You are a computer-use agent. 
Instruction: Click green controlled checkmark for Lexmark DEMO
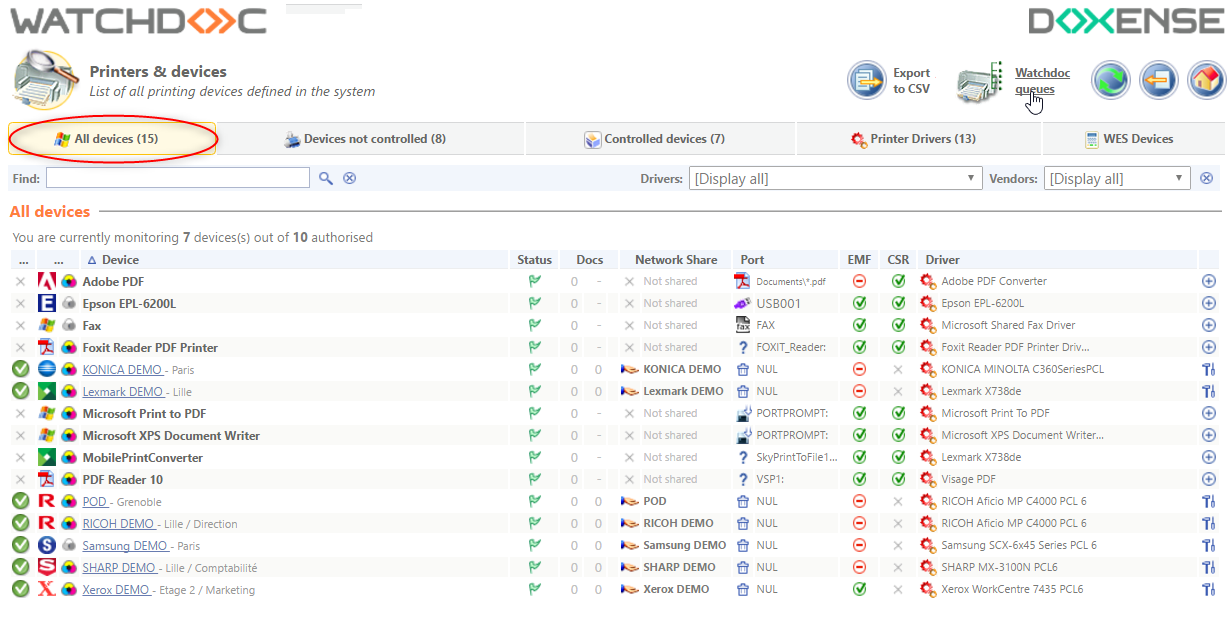click(x=20, y=391)
